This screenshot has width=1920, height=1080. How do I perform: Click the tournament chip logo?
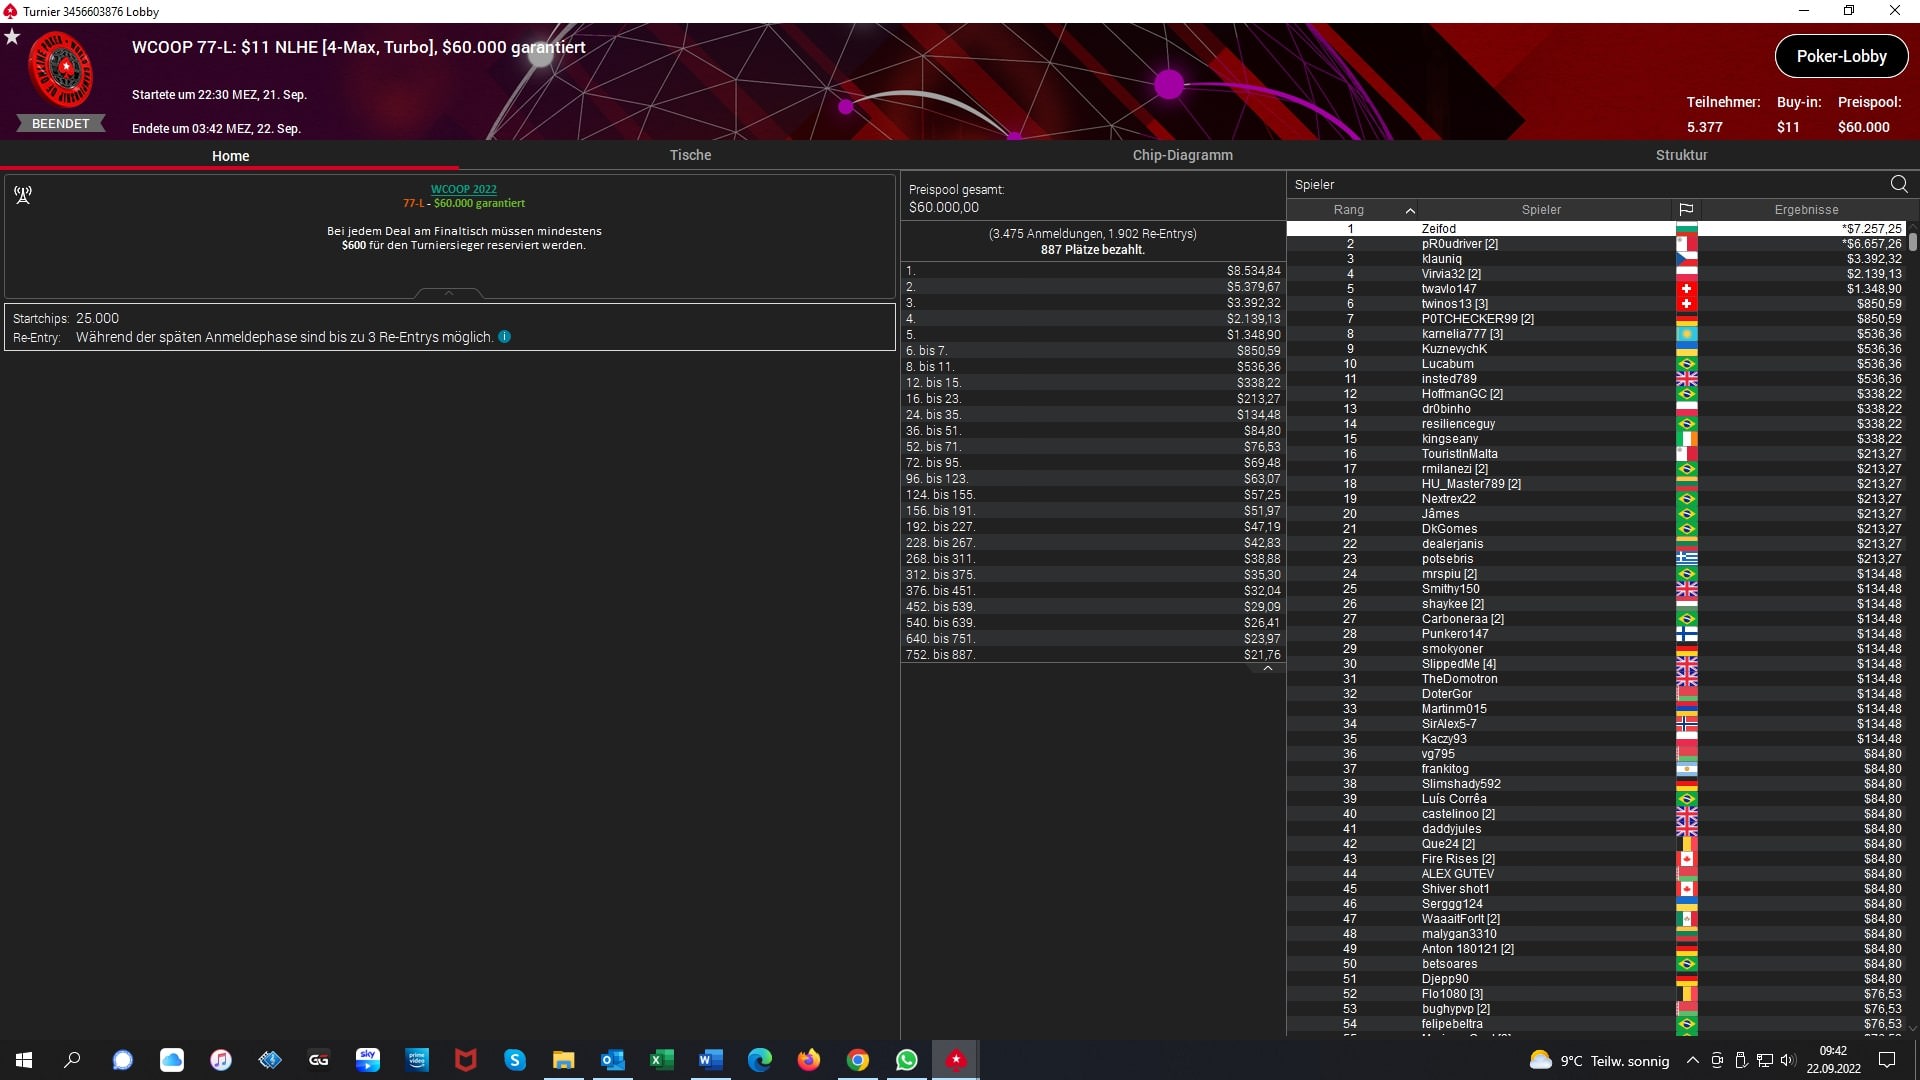click(61, 70)
